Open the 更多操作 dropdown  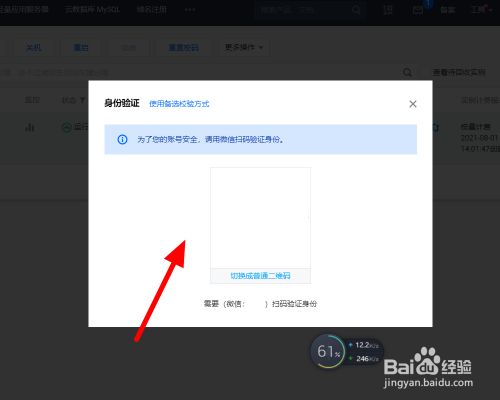pyautogui.click(x=244, y=48)
